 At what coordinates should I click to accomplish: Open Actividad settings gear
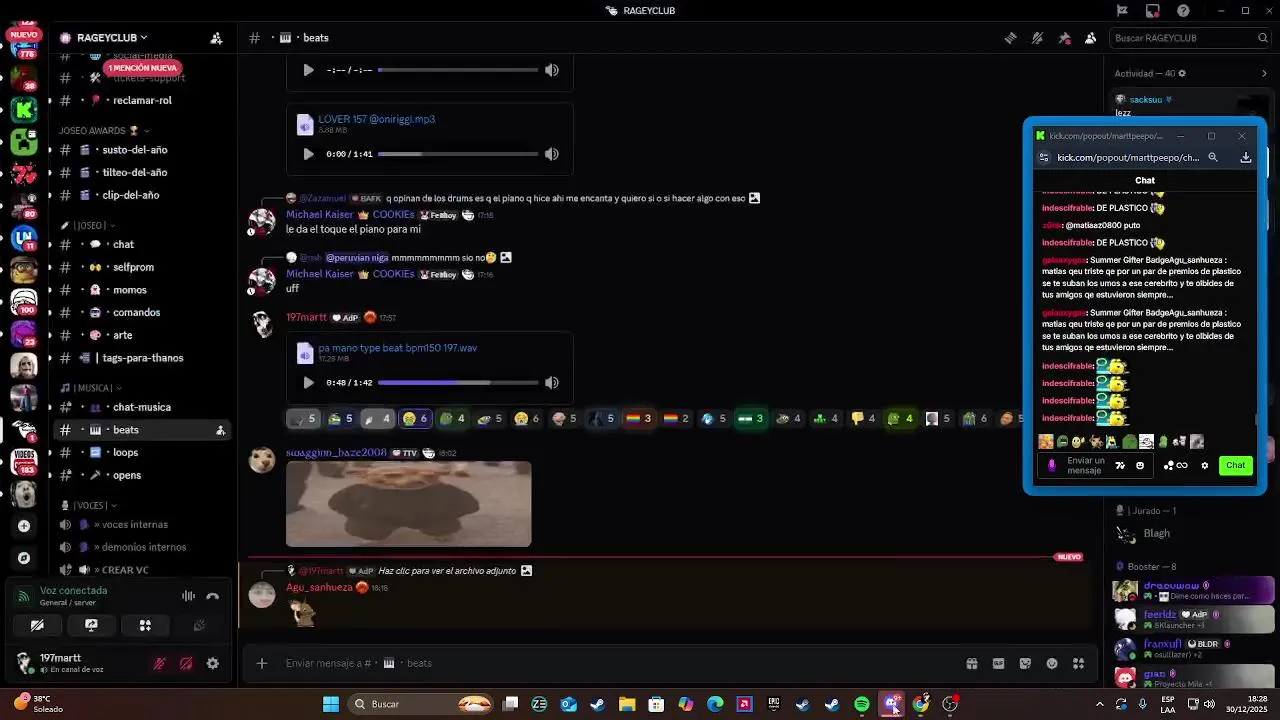pyautogui.click(x=1182, y=73)
